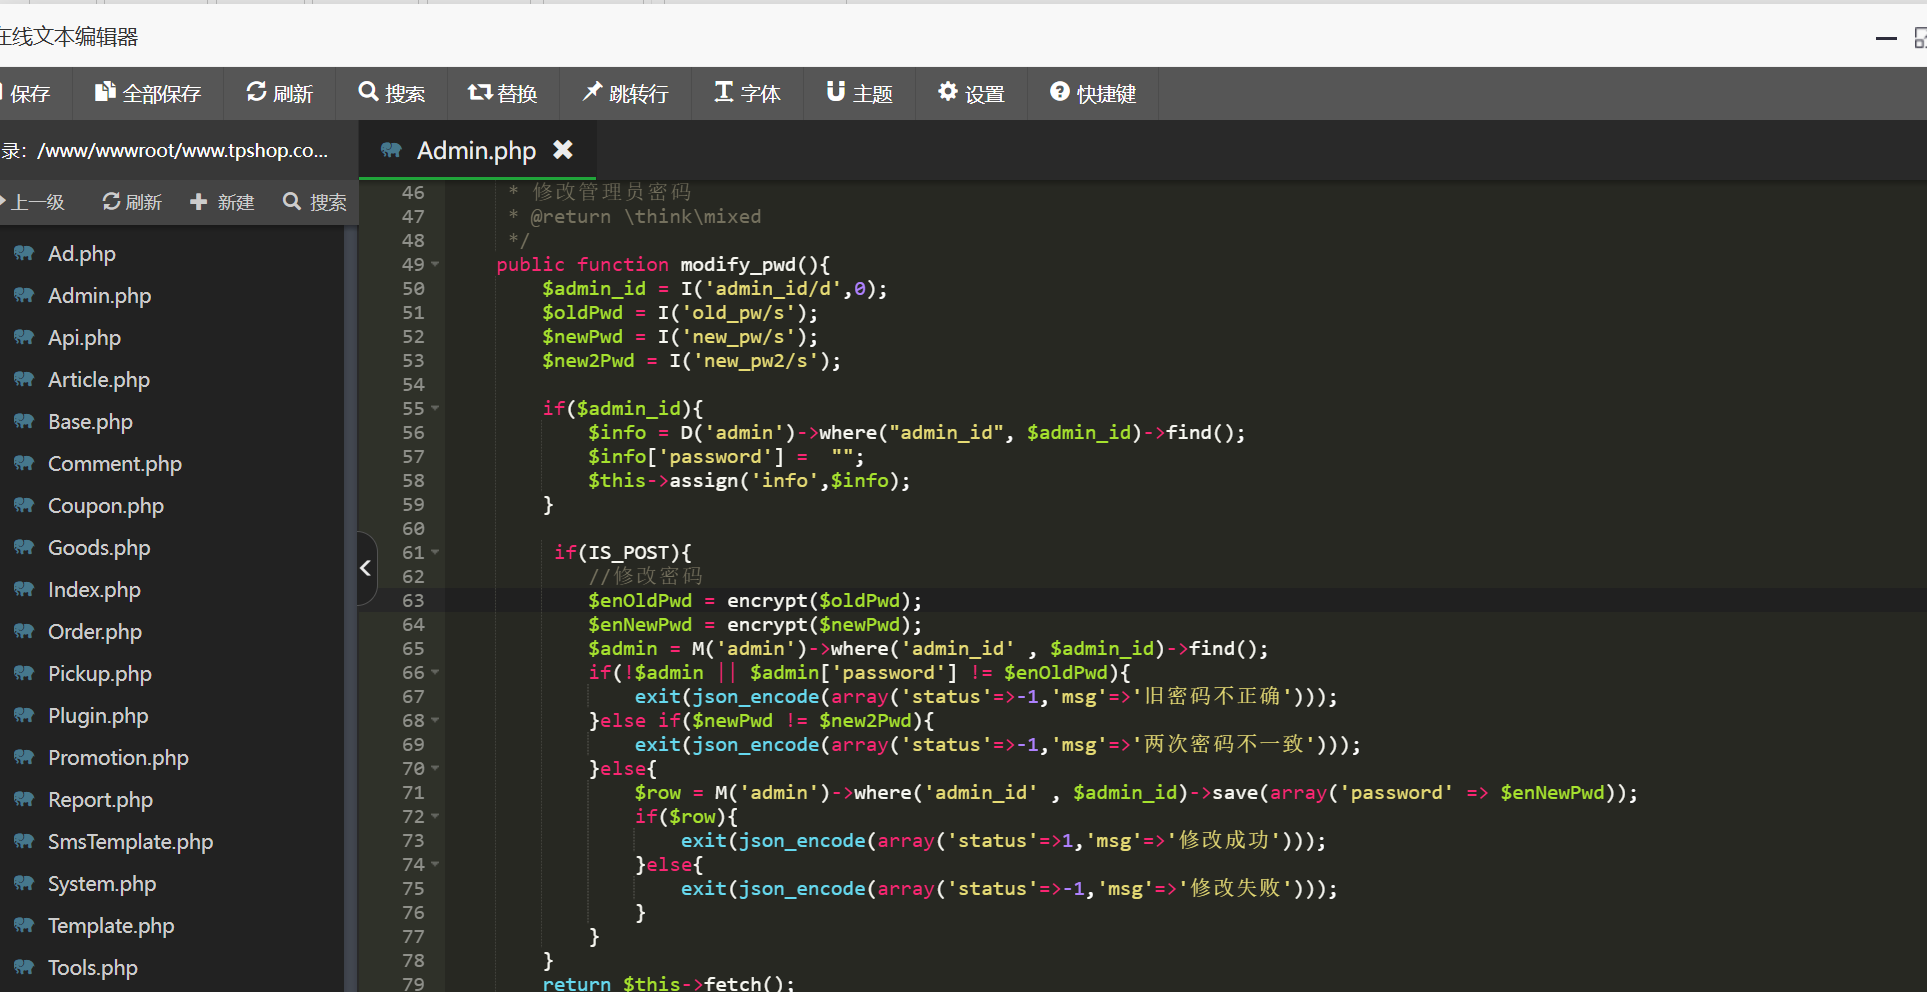
Task: Click the directory path /www/wwwroot/www.tpshop.co...
Action: point(183,151)
